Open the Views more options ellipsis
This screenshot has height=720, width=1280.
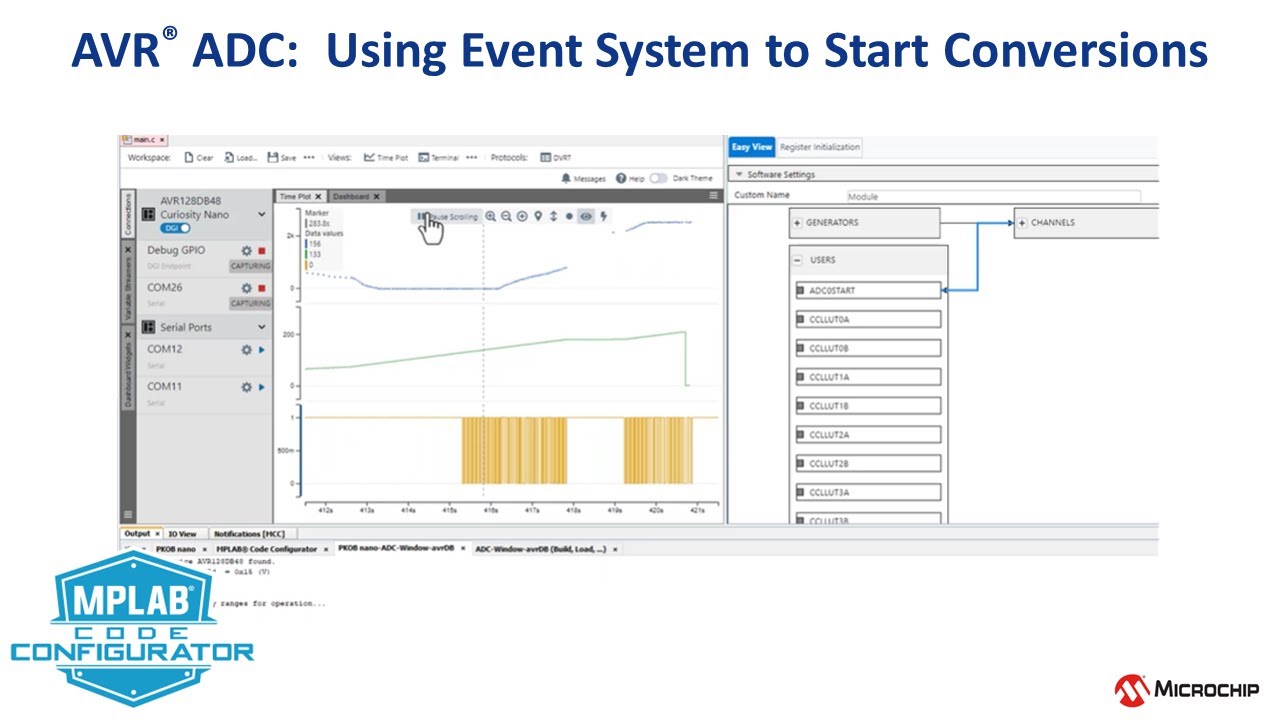471,157
